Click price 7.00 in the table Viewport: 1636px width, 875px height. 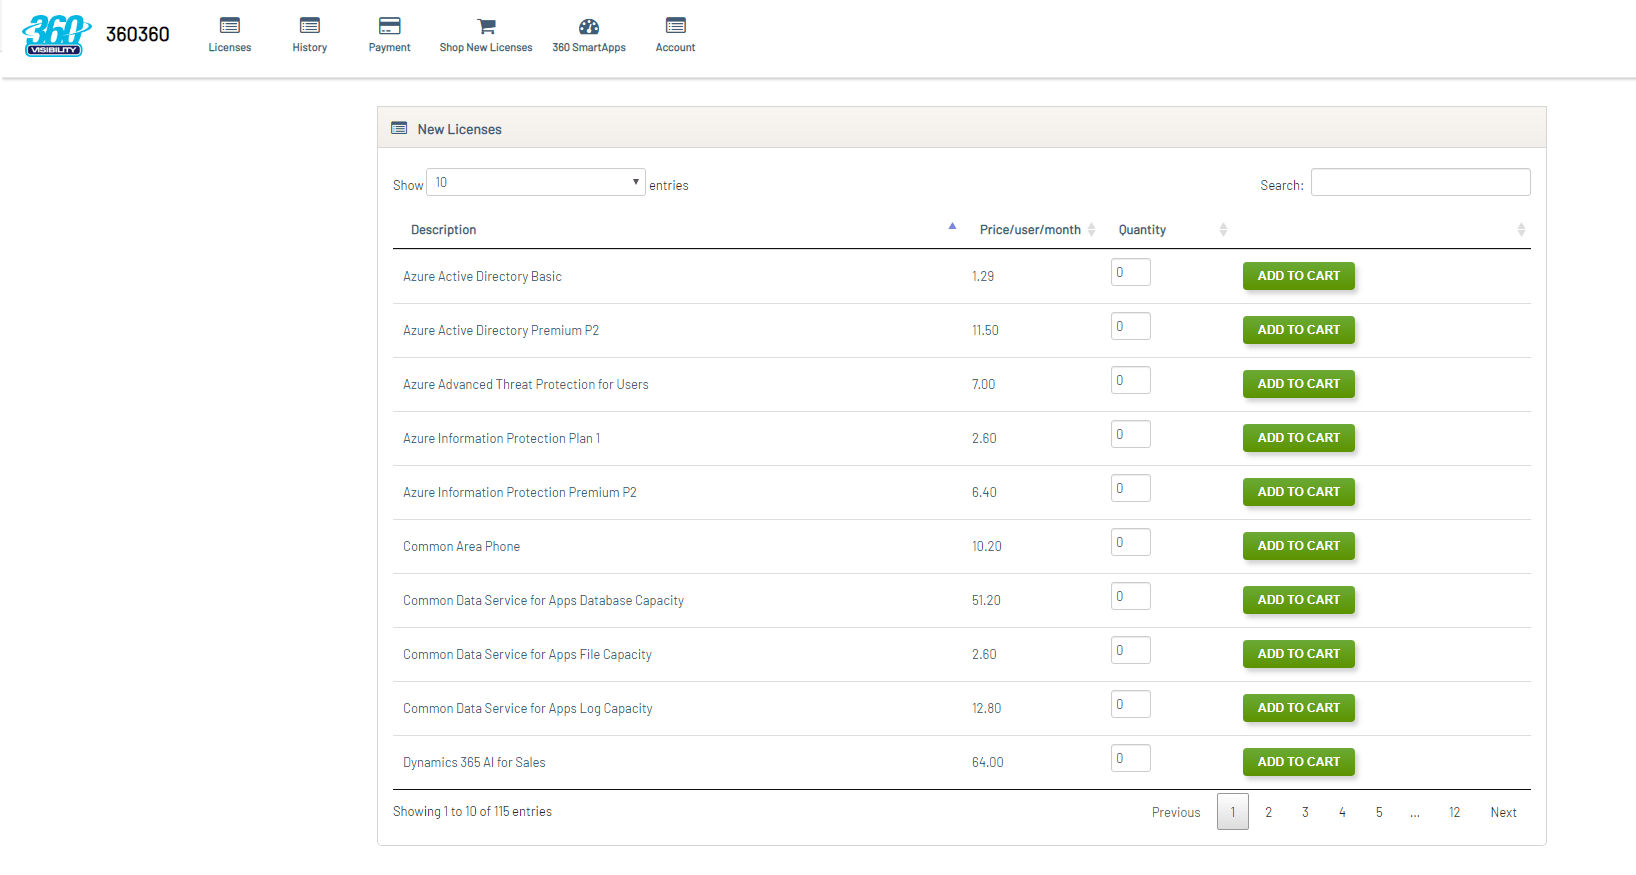[984, 385]
